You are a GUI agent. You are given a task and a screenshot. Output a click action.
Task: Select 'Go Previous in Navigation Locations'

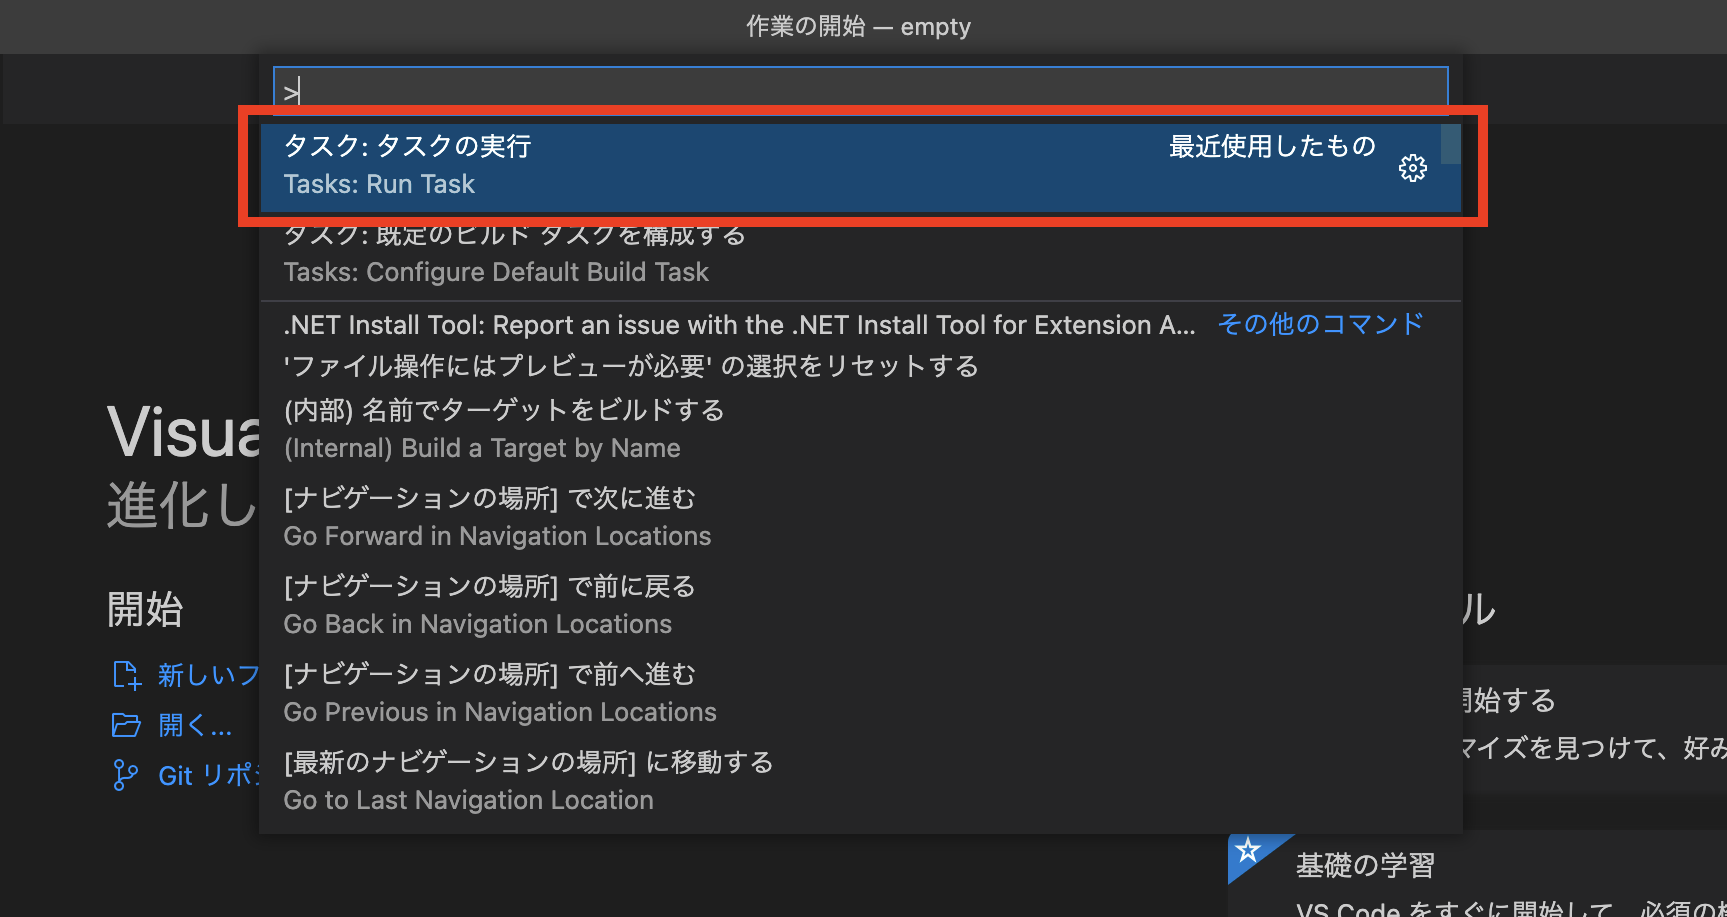[x=860, y=694]
